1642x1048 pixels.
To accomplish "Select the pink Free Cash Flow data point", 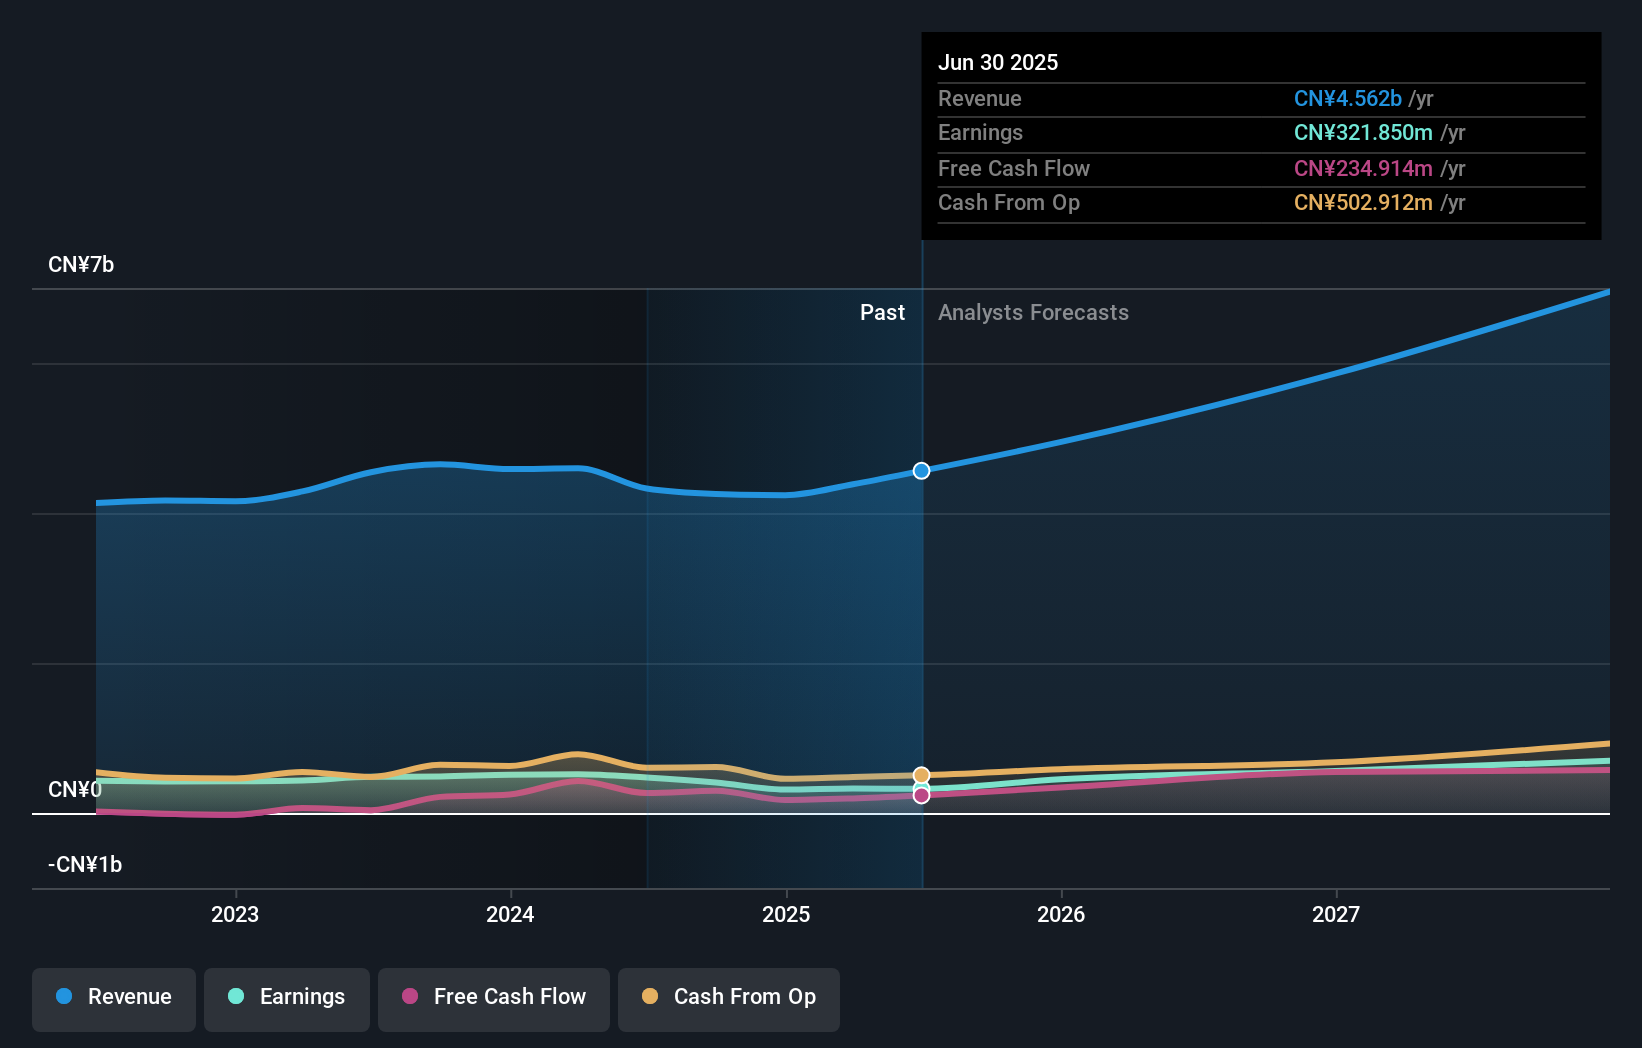I will coord(921,795).
